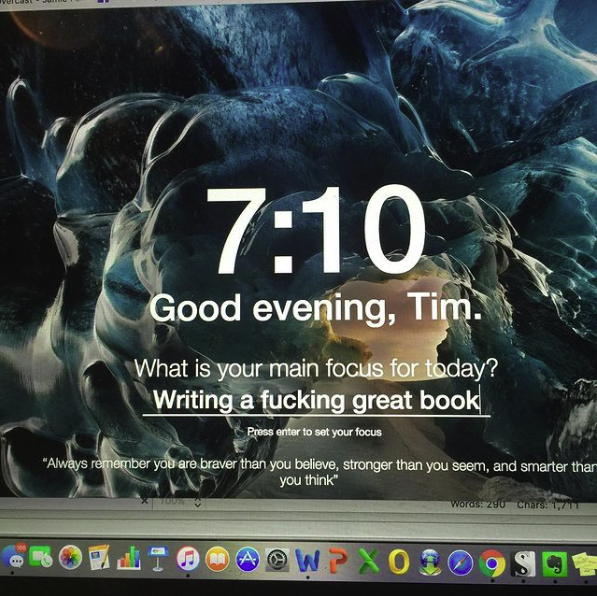Click the 'Press enter to set your focus' hint
The height and width of the screenshot is (596, 597).
pos(314,432)
